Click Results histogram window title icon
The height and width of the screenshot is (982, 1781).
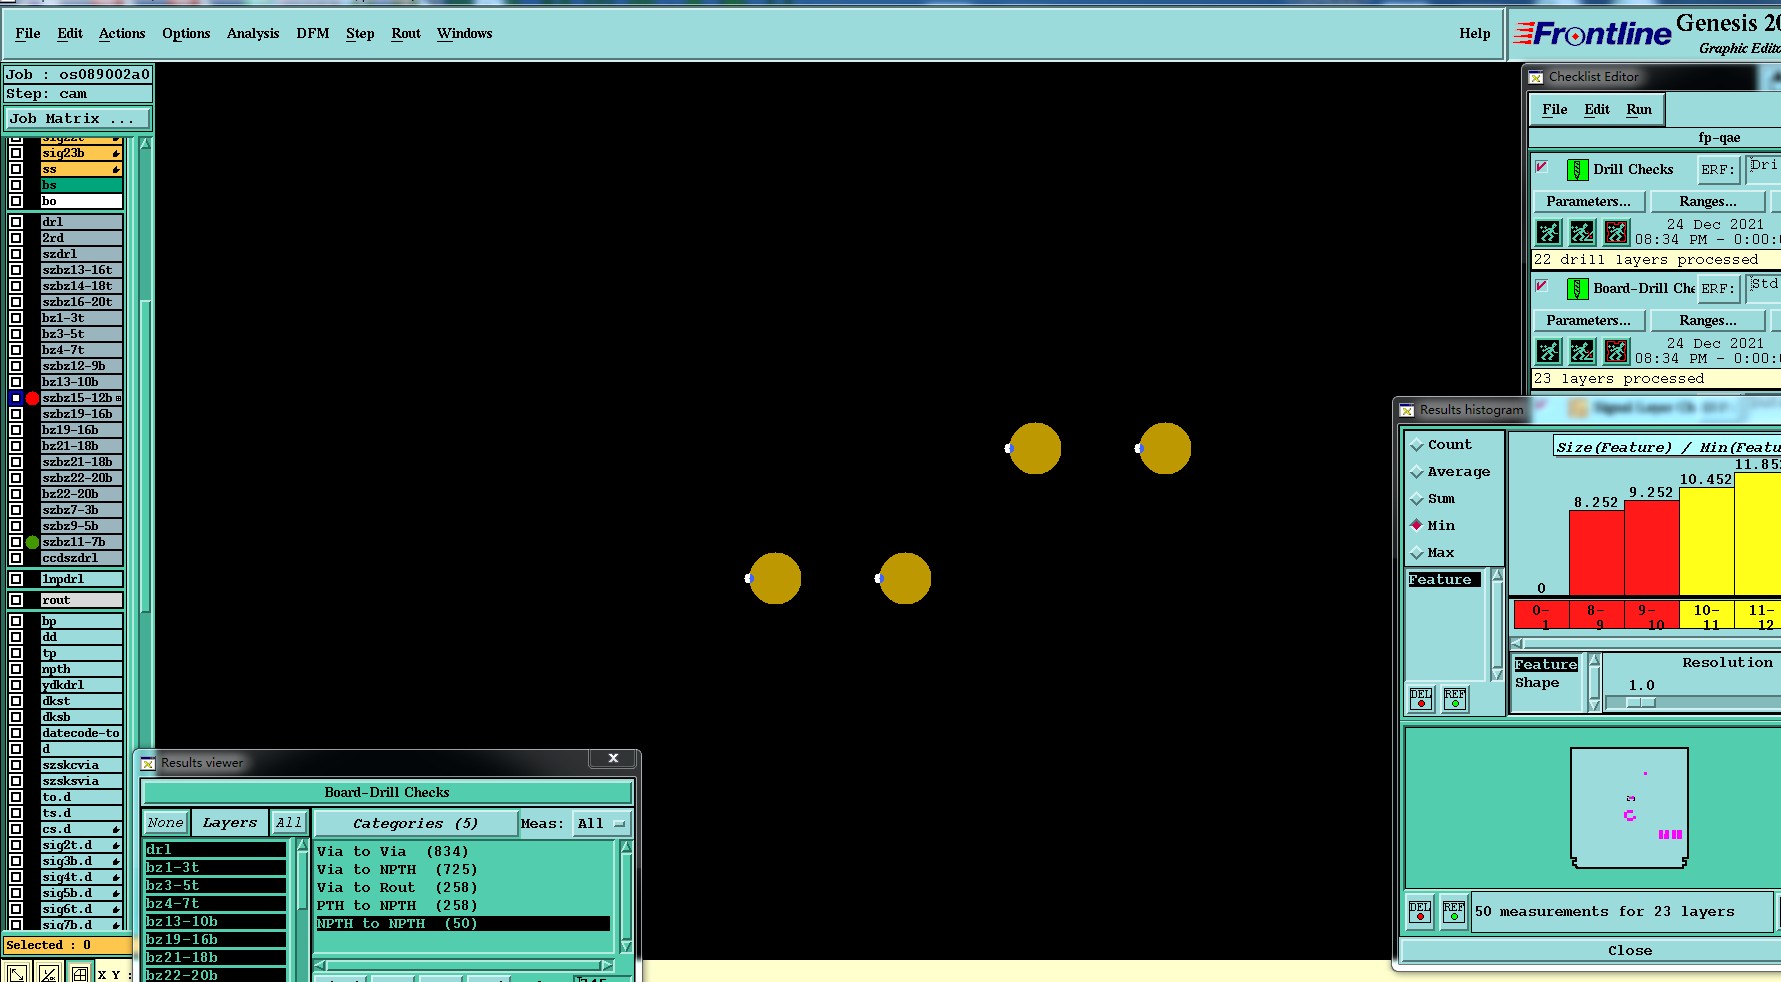point(1407,410)
